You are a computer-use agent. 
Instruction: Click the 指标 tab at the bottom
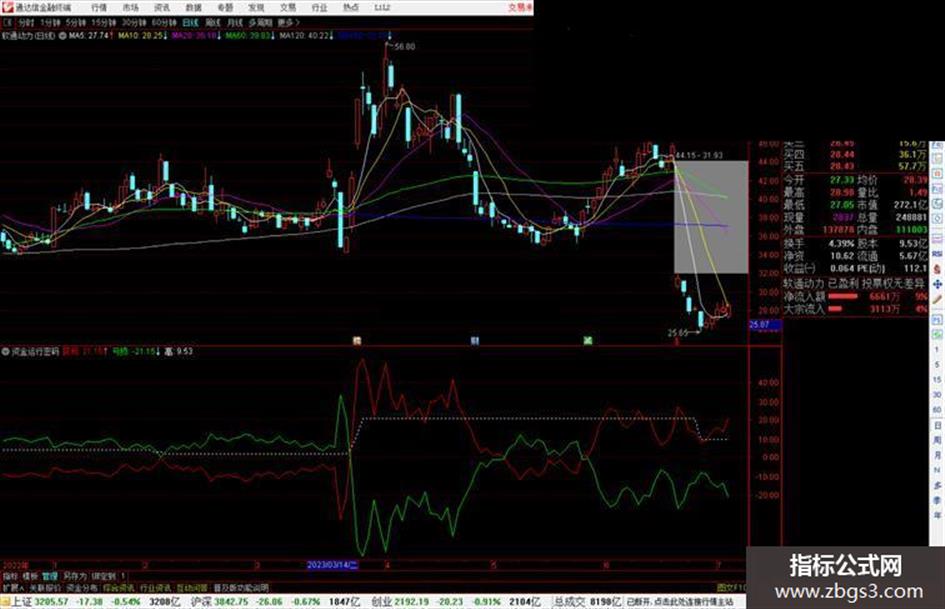click(x=10, y=576)
